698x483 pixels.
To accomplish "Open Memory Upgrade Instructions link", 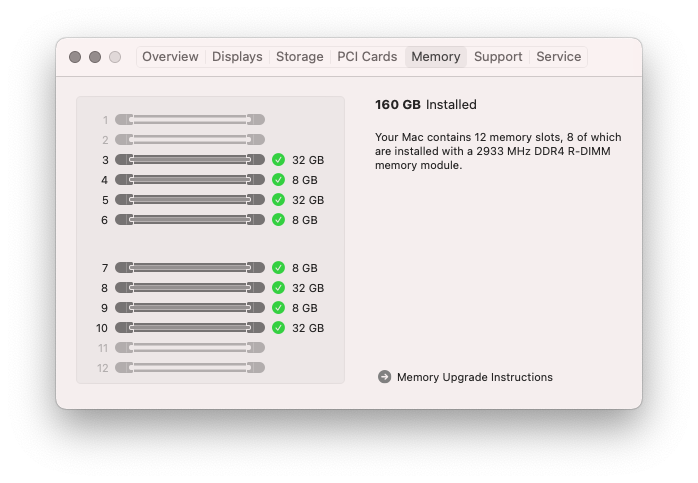I will [475, 377].
